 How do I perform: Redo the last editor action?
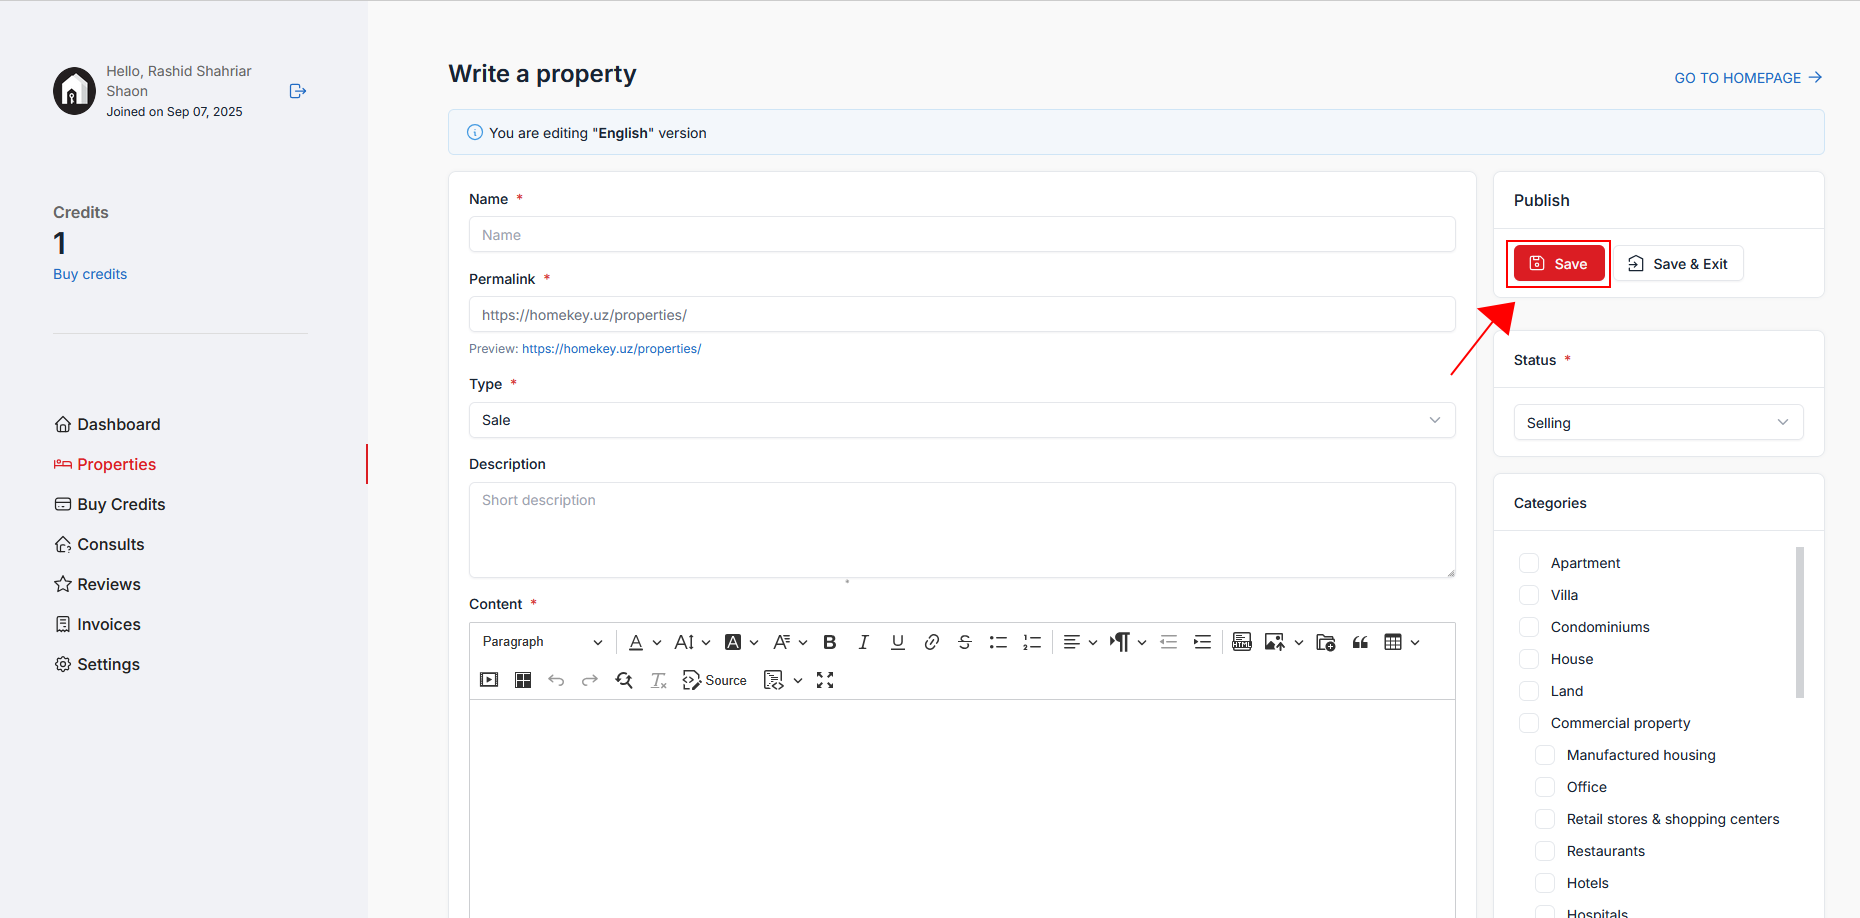click(x=590, y=680)
